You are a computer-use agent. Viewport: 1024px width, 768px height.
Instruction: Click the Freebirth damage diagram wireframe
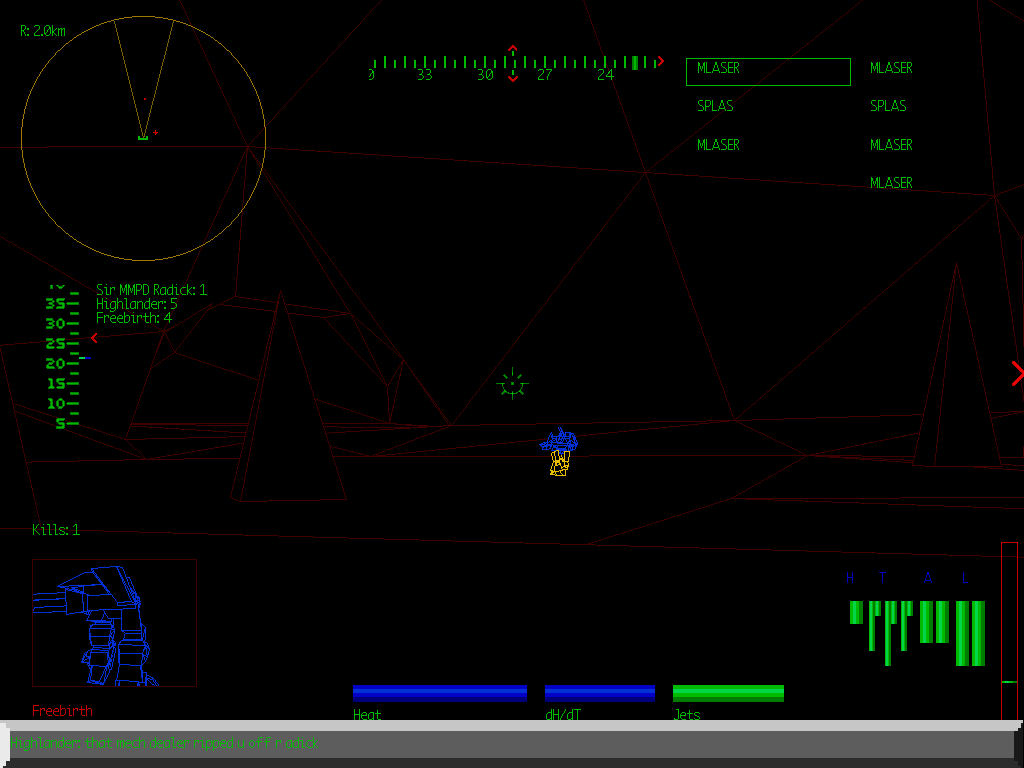(115, 620)
